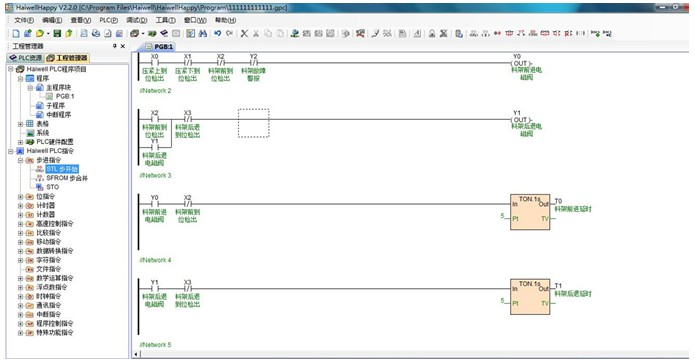The height and width of the screenshot is (361, 695).
Task: Switch to the PLC资源 tab
Action: coord(26,58)
